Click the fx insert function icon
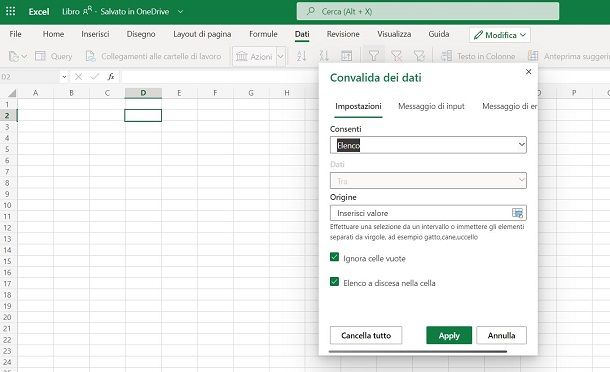 click(x=111, y=77)
